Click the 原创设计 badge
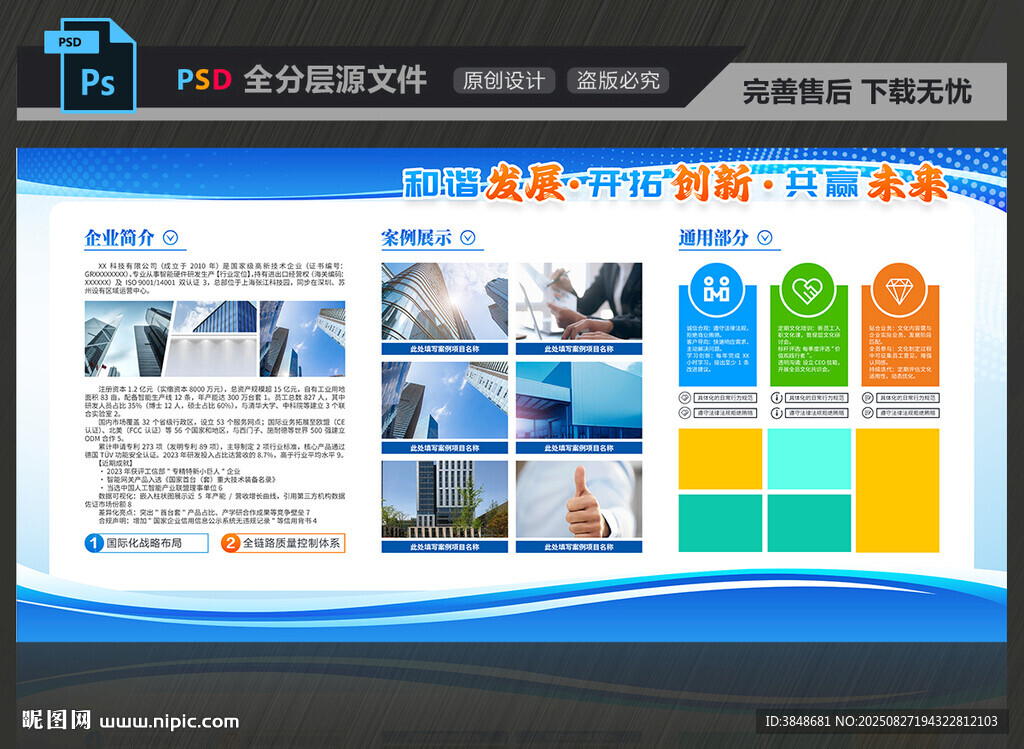The image size is (1024, 749). [504, 81]
